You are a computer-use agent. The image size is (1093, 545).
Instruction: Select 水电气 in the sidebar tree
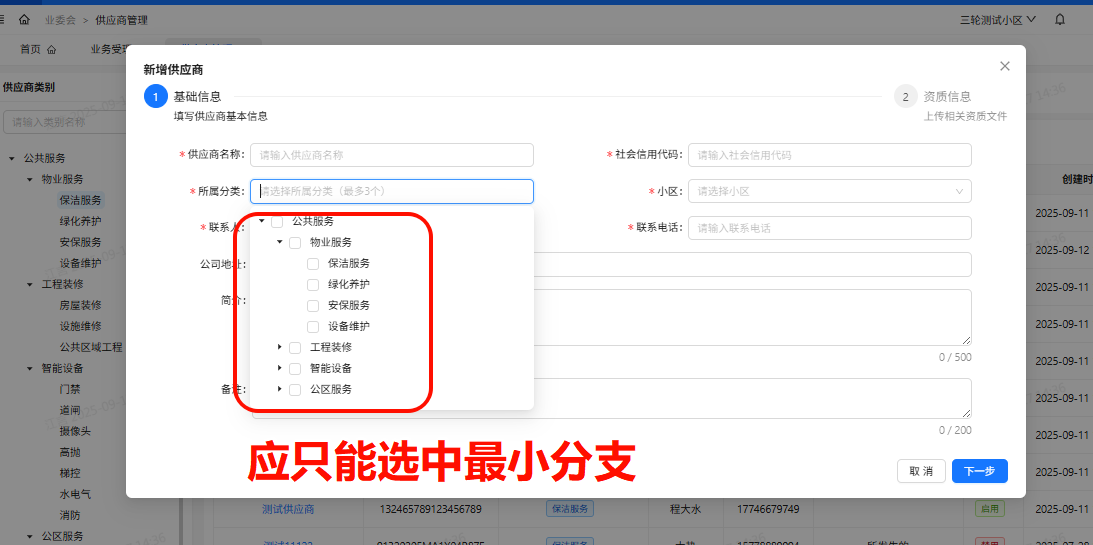coord(75,494)
